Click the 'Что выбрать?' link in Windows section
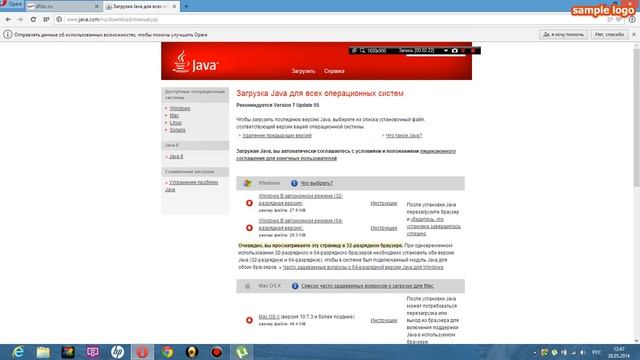 point(316,183)
